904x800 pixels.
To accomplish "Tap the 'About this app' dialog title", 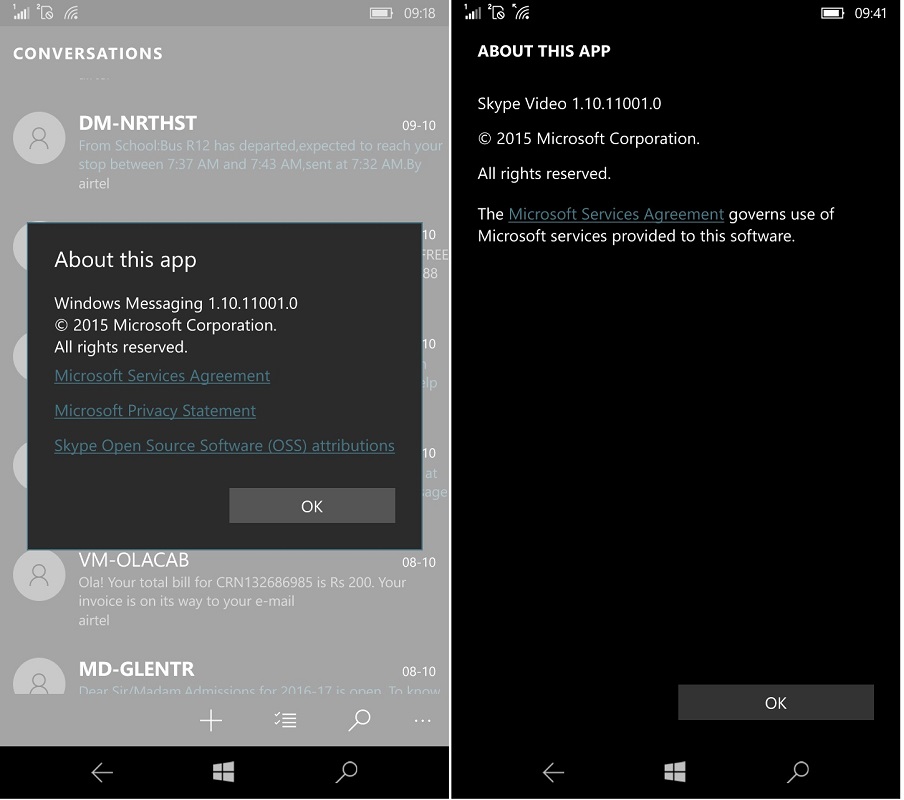I will tap(125, 260).
